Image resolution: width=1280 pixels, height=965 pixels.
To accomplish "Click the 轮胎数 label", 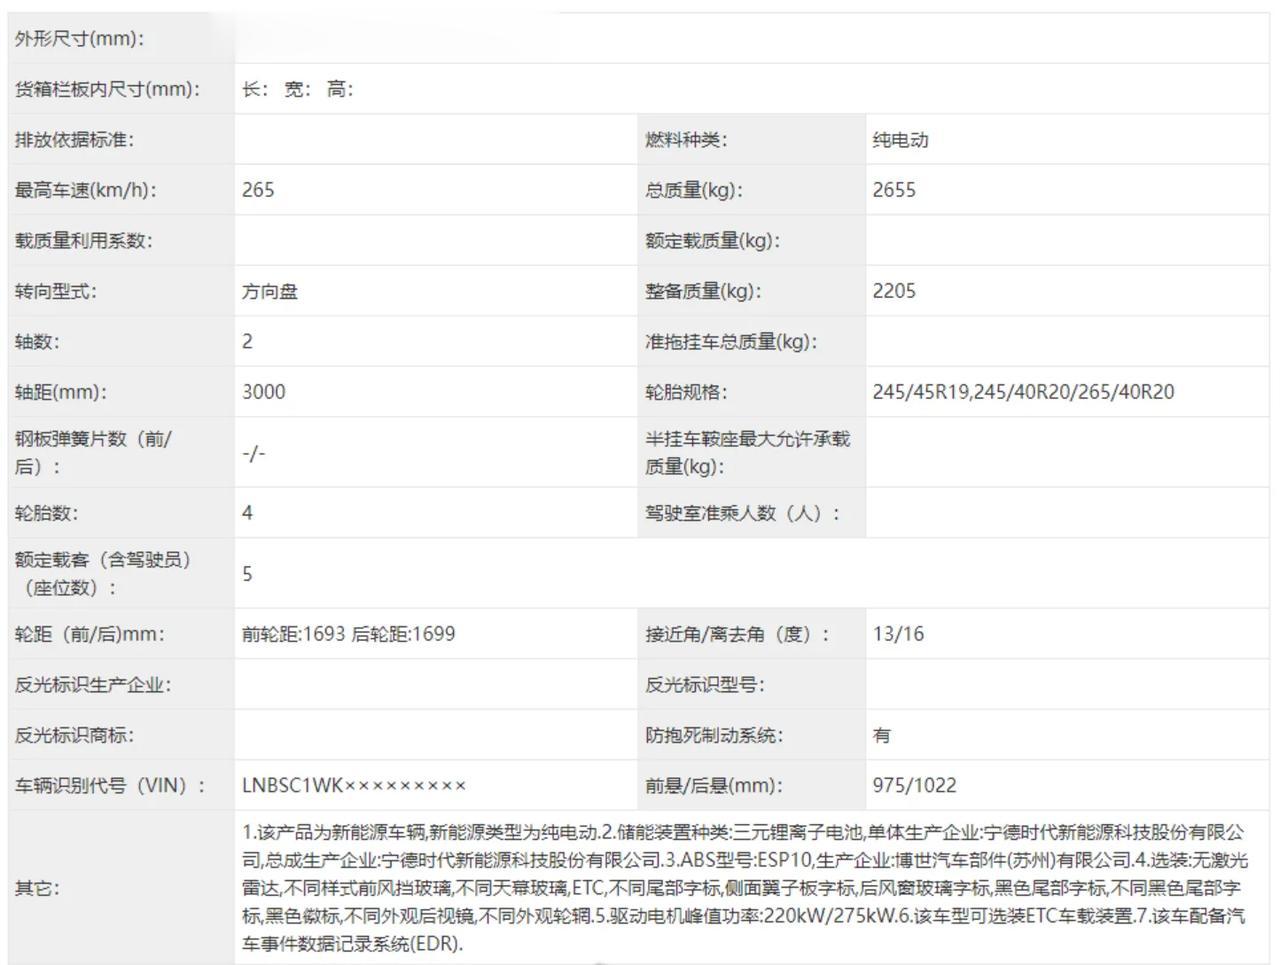I will point(46,513).
